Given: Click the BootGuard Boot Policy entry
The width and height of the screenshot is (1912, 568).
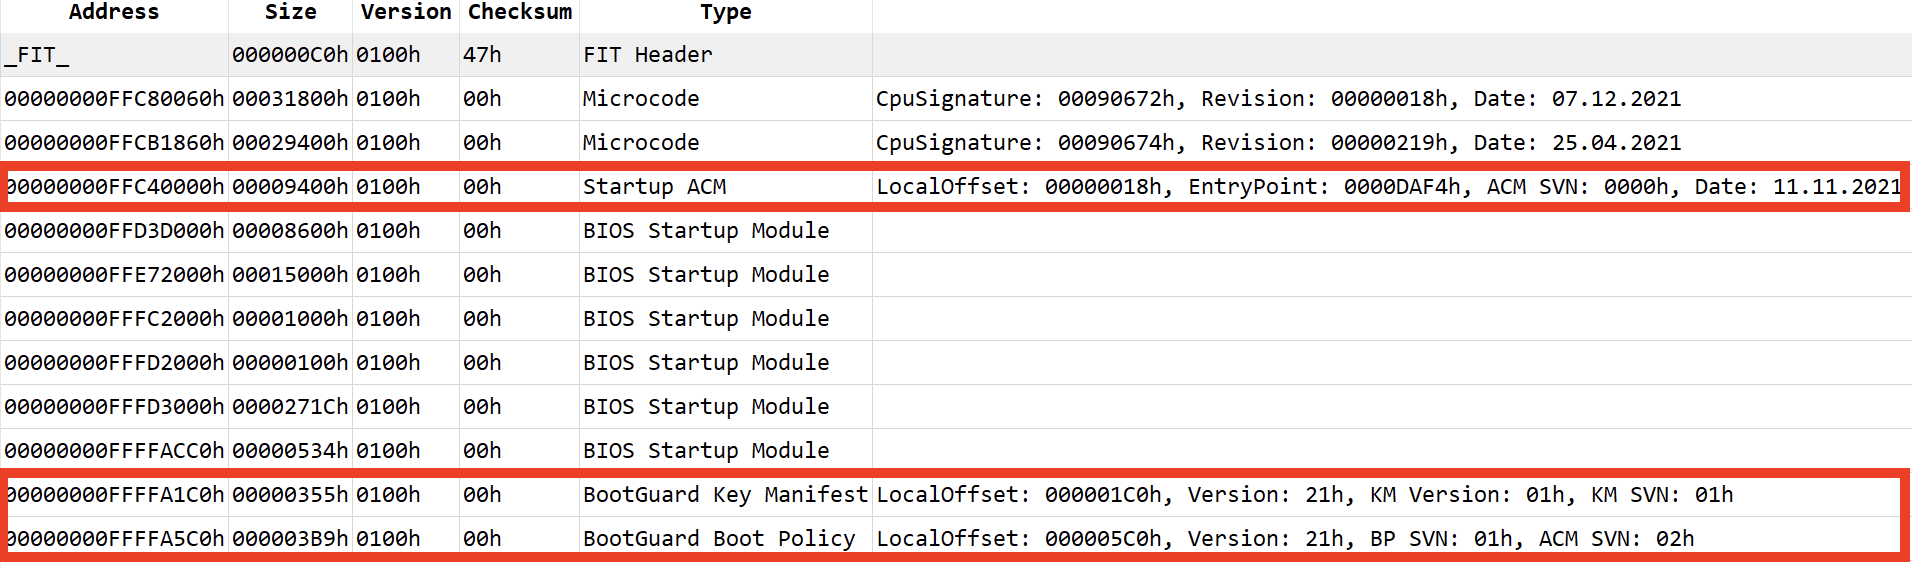Looking at the screenshot, I should pos(719,539).
